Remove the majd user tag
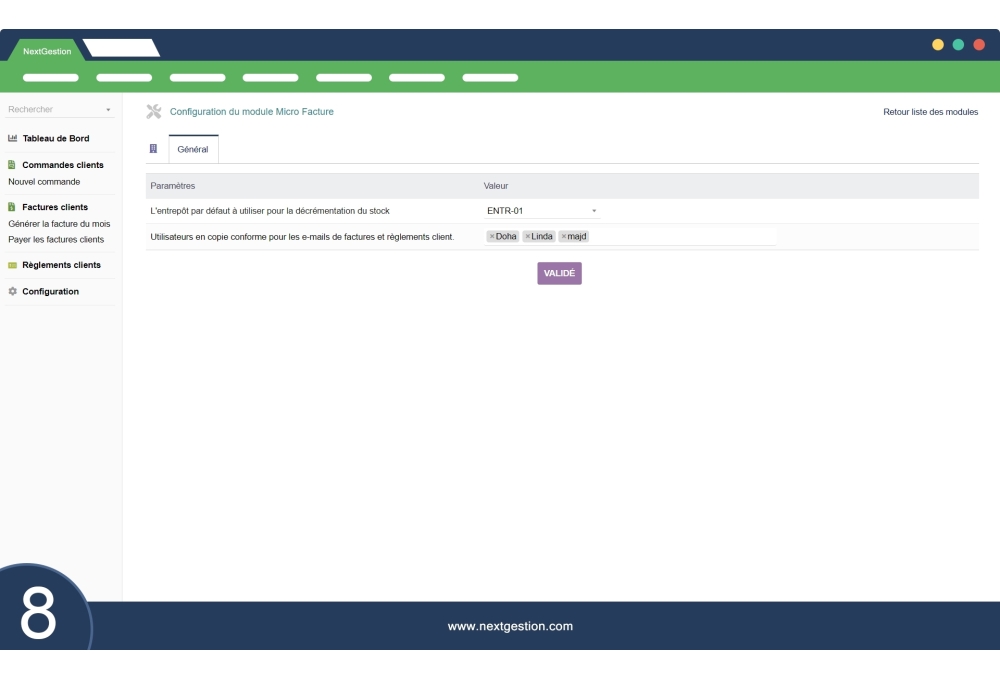This screenshot has height=679, width=1000. (564, 237)
